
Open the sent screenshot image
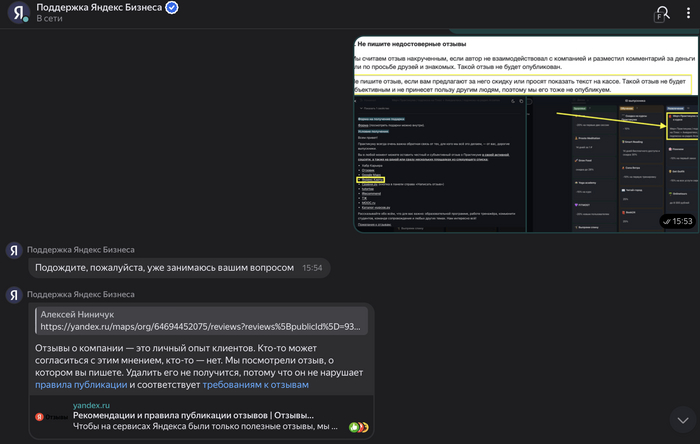click(x=526, y=135)
